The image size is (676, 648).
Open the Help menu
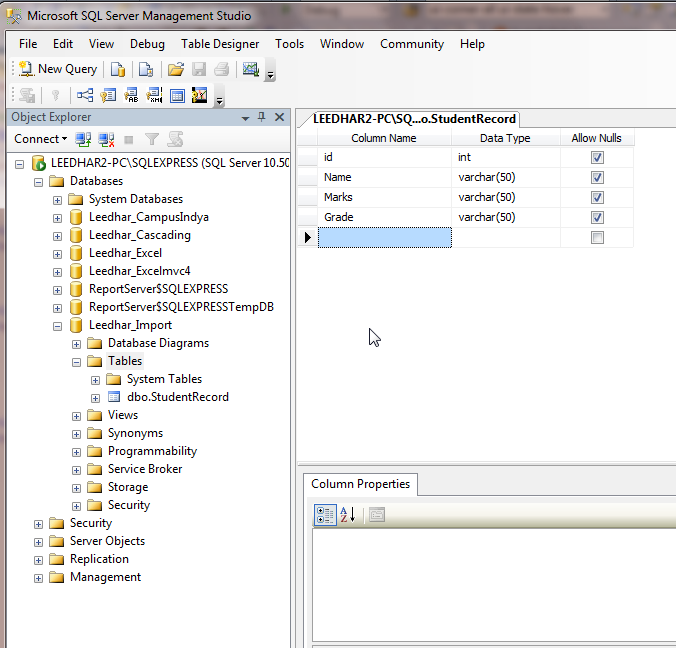472,44
